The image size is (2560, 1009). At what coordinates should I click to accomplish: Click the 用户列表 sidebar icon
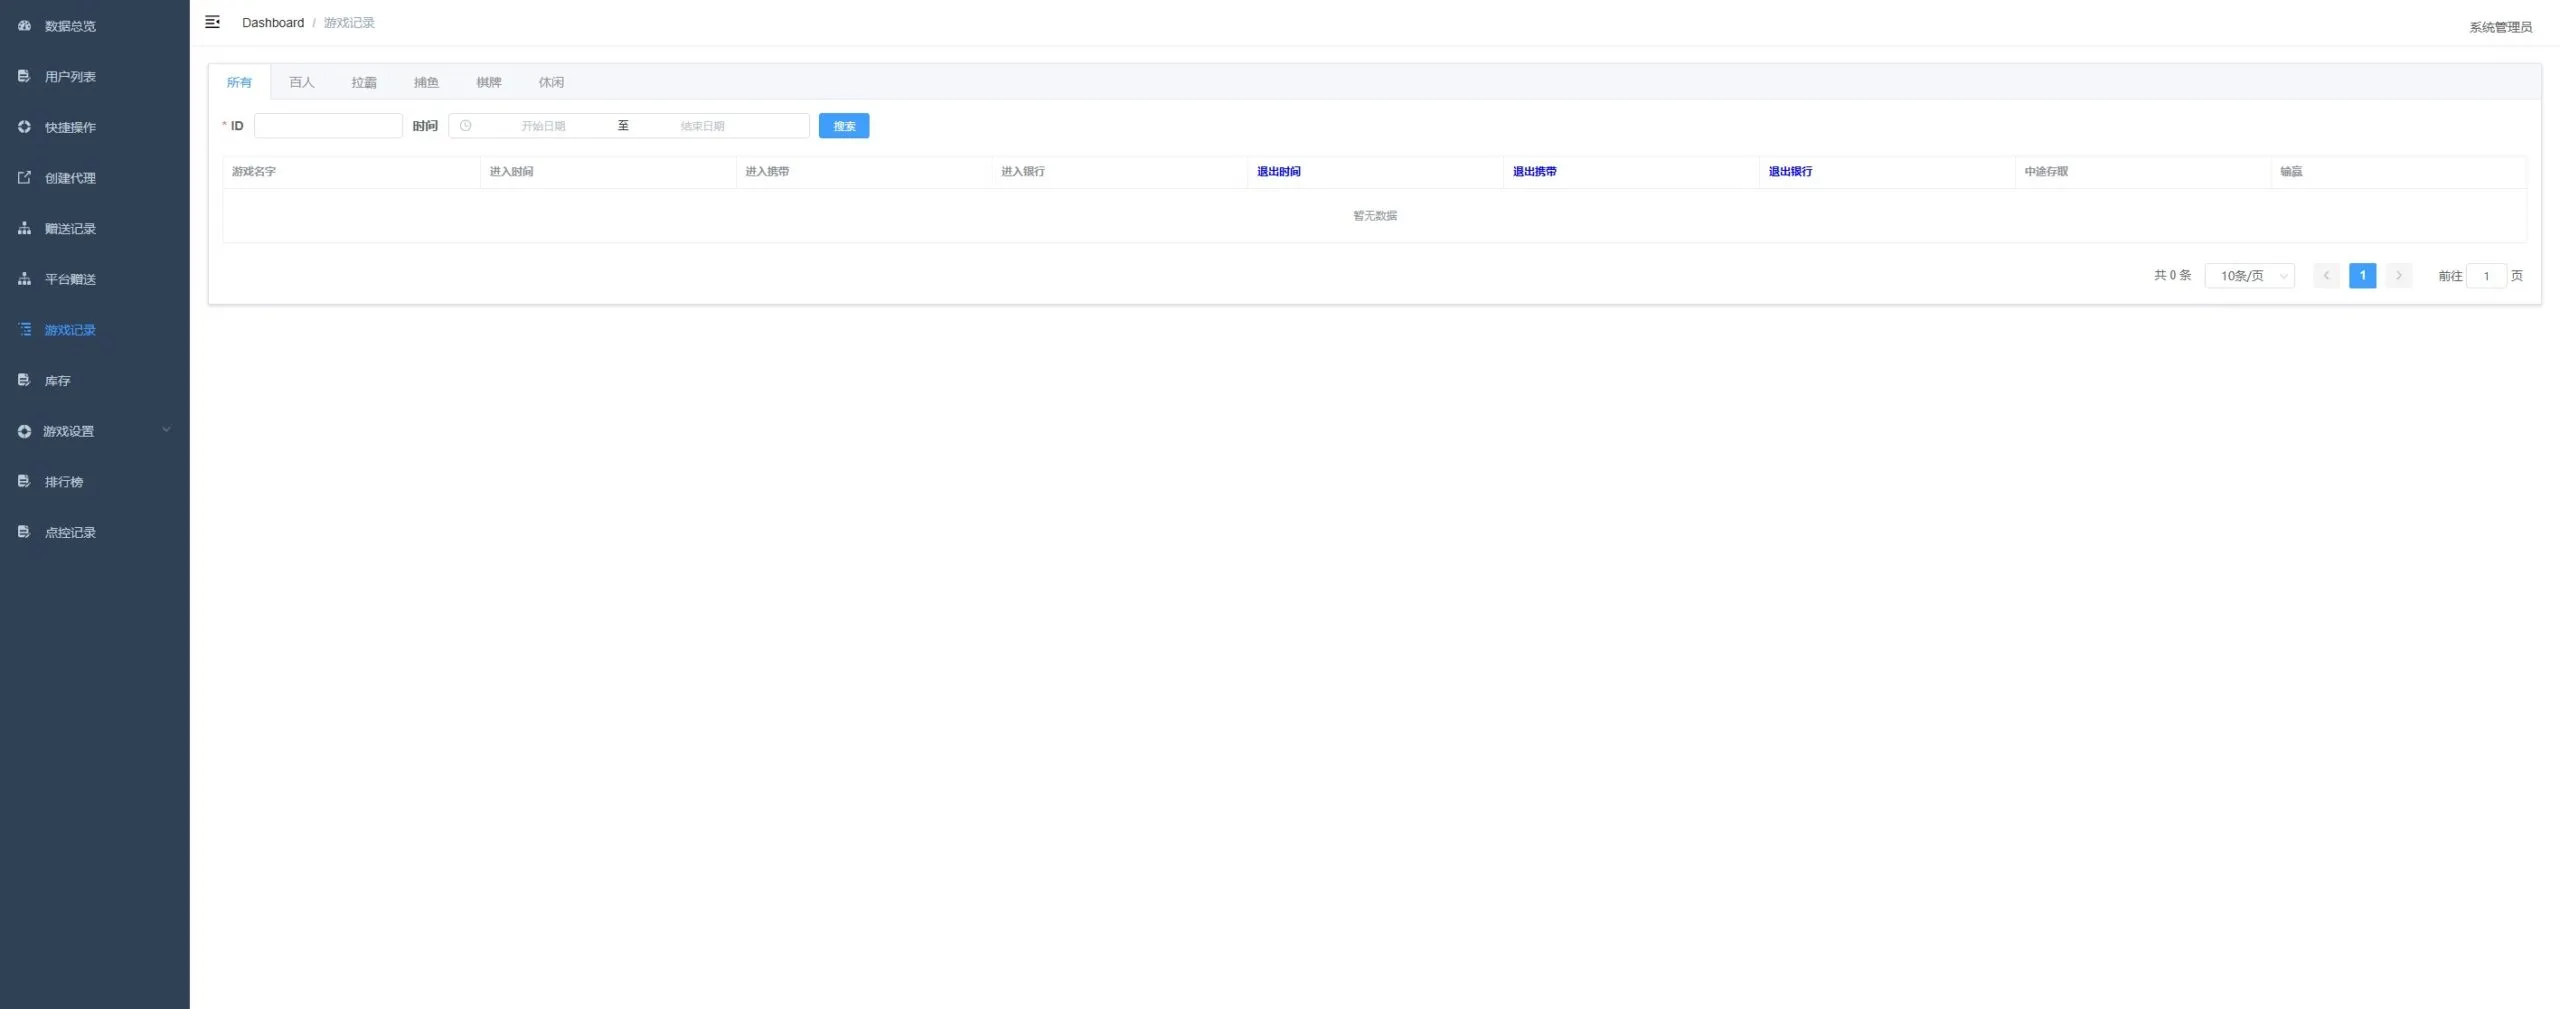(24, 76)
